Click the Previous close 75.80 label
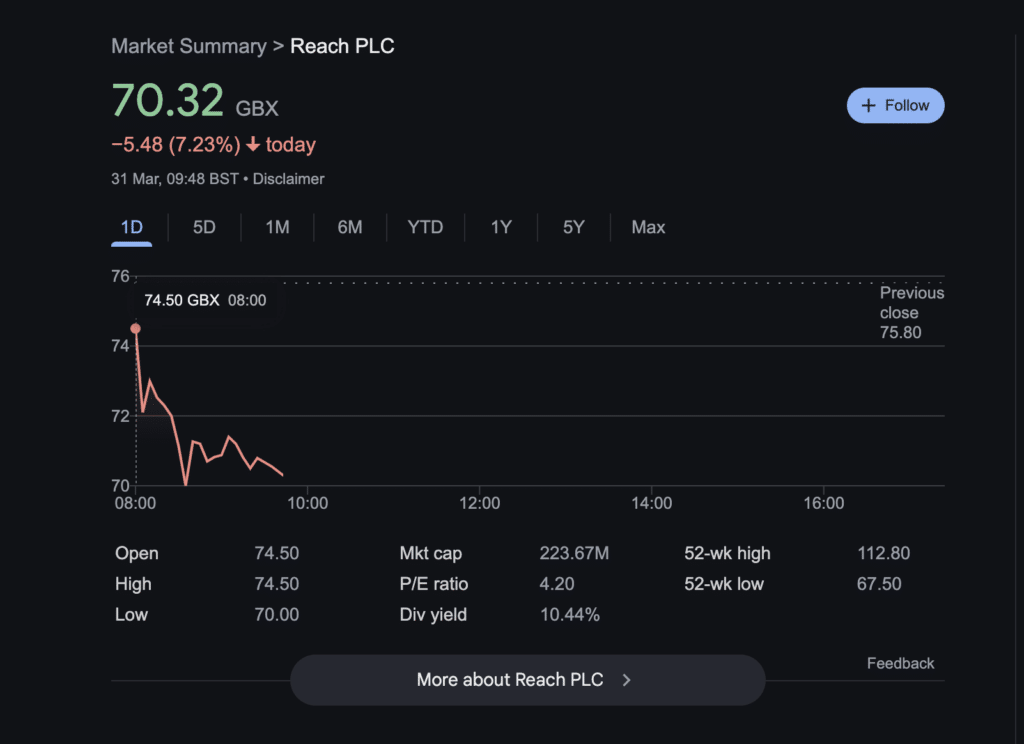 pos(911,312)
